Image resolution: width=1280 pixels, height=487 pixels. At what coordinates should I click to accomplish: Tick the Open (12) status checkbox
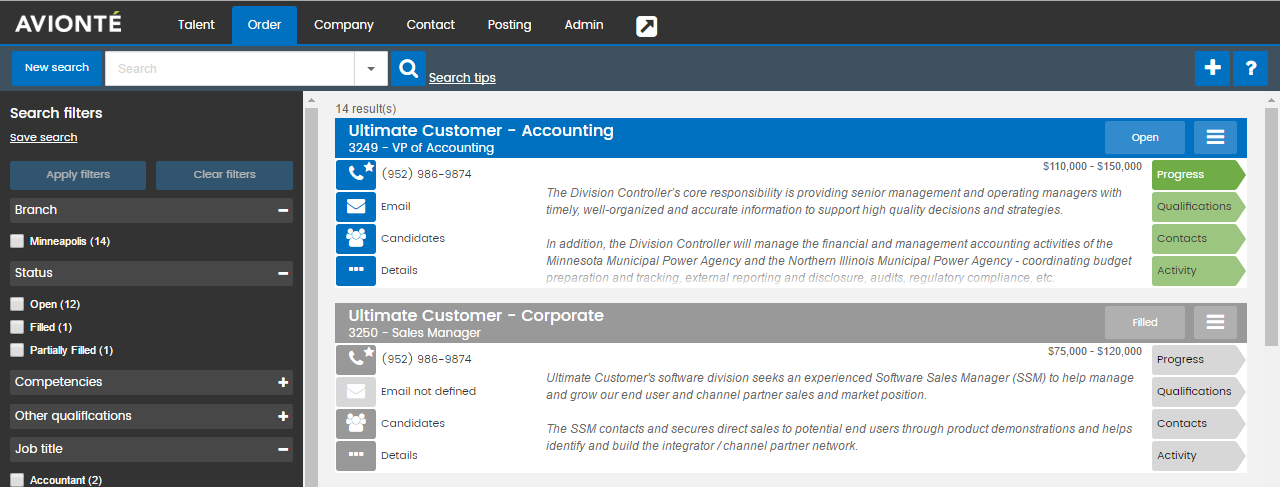(x=17, y=304)
